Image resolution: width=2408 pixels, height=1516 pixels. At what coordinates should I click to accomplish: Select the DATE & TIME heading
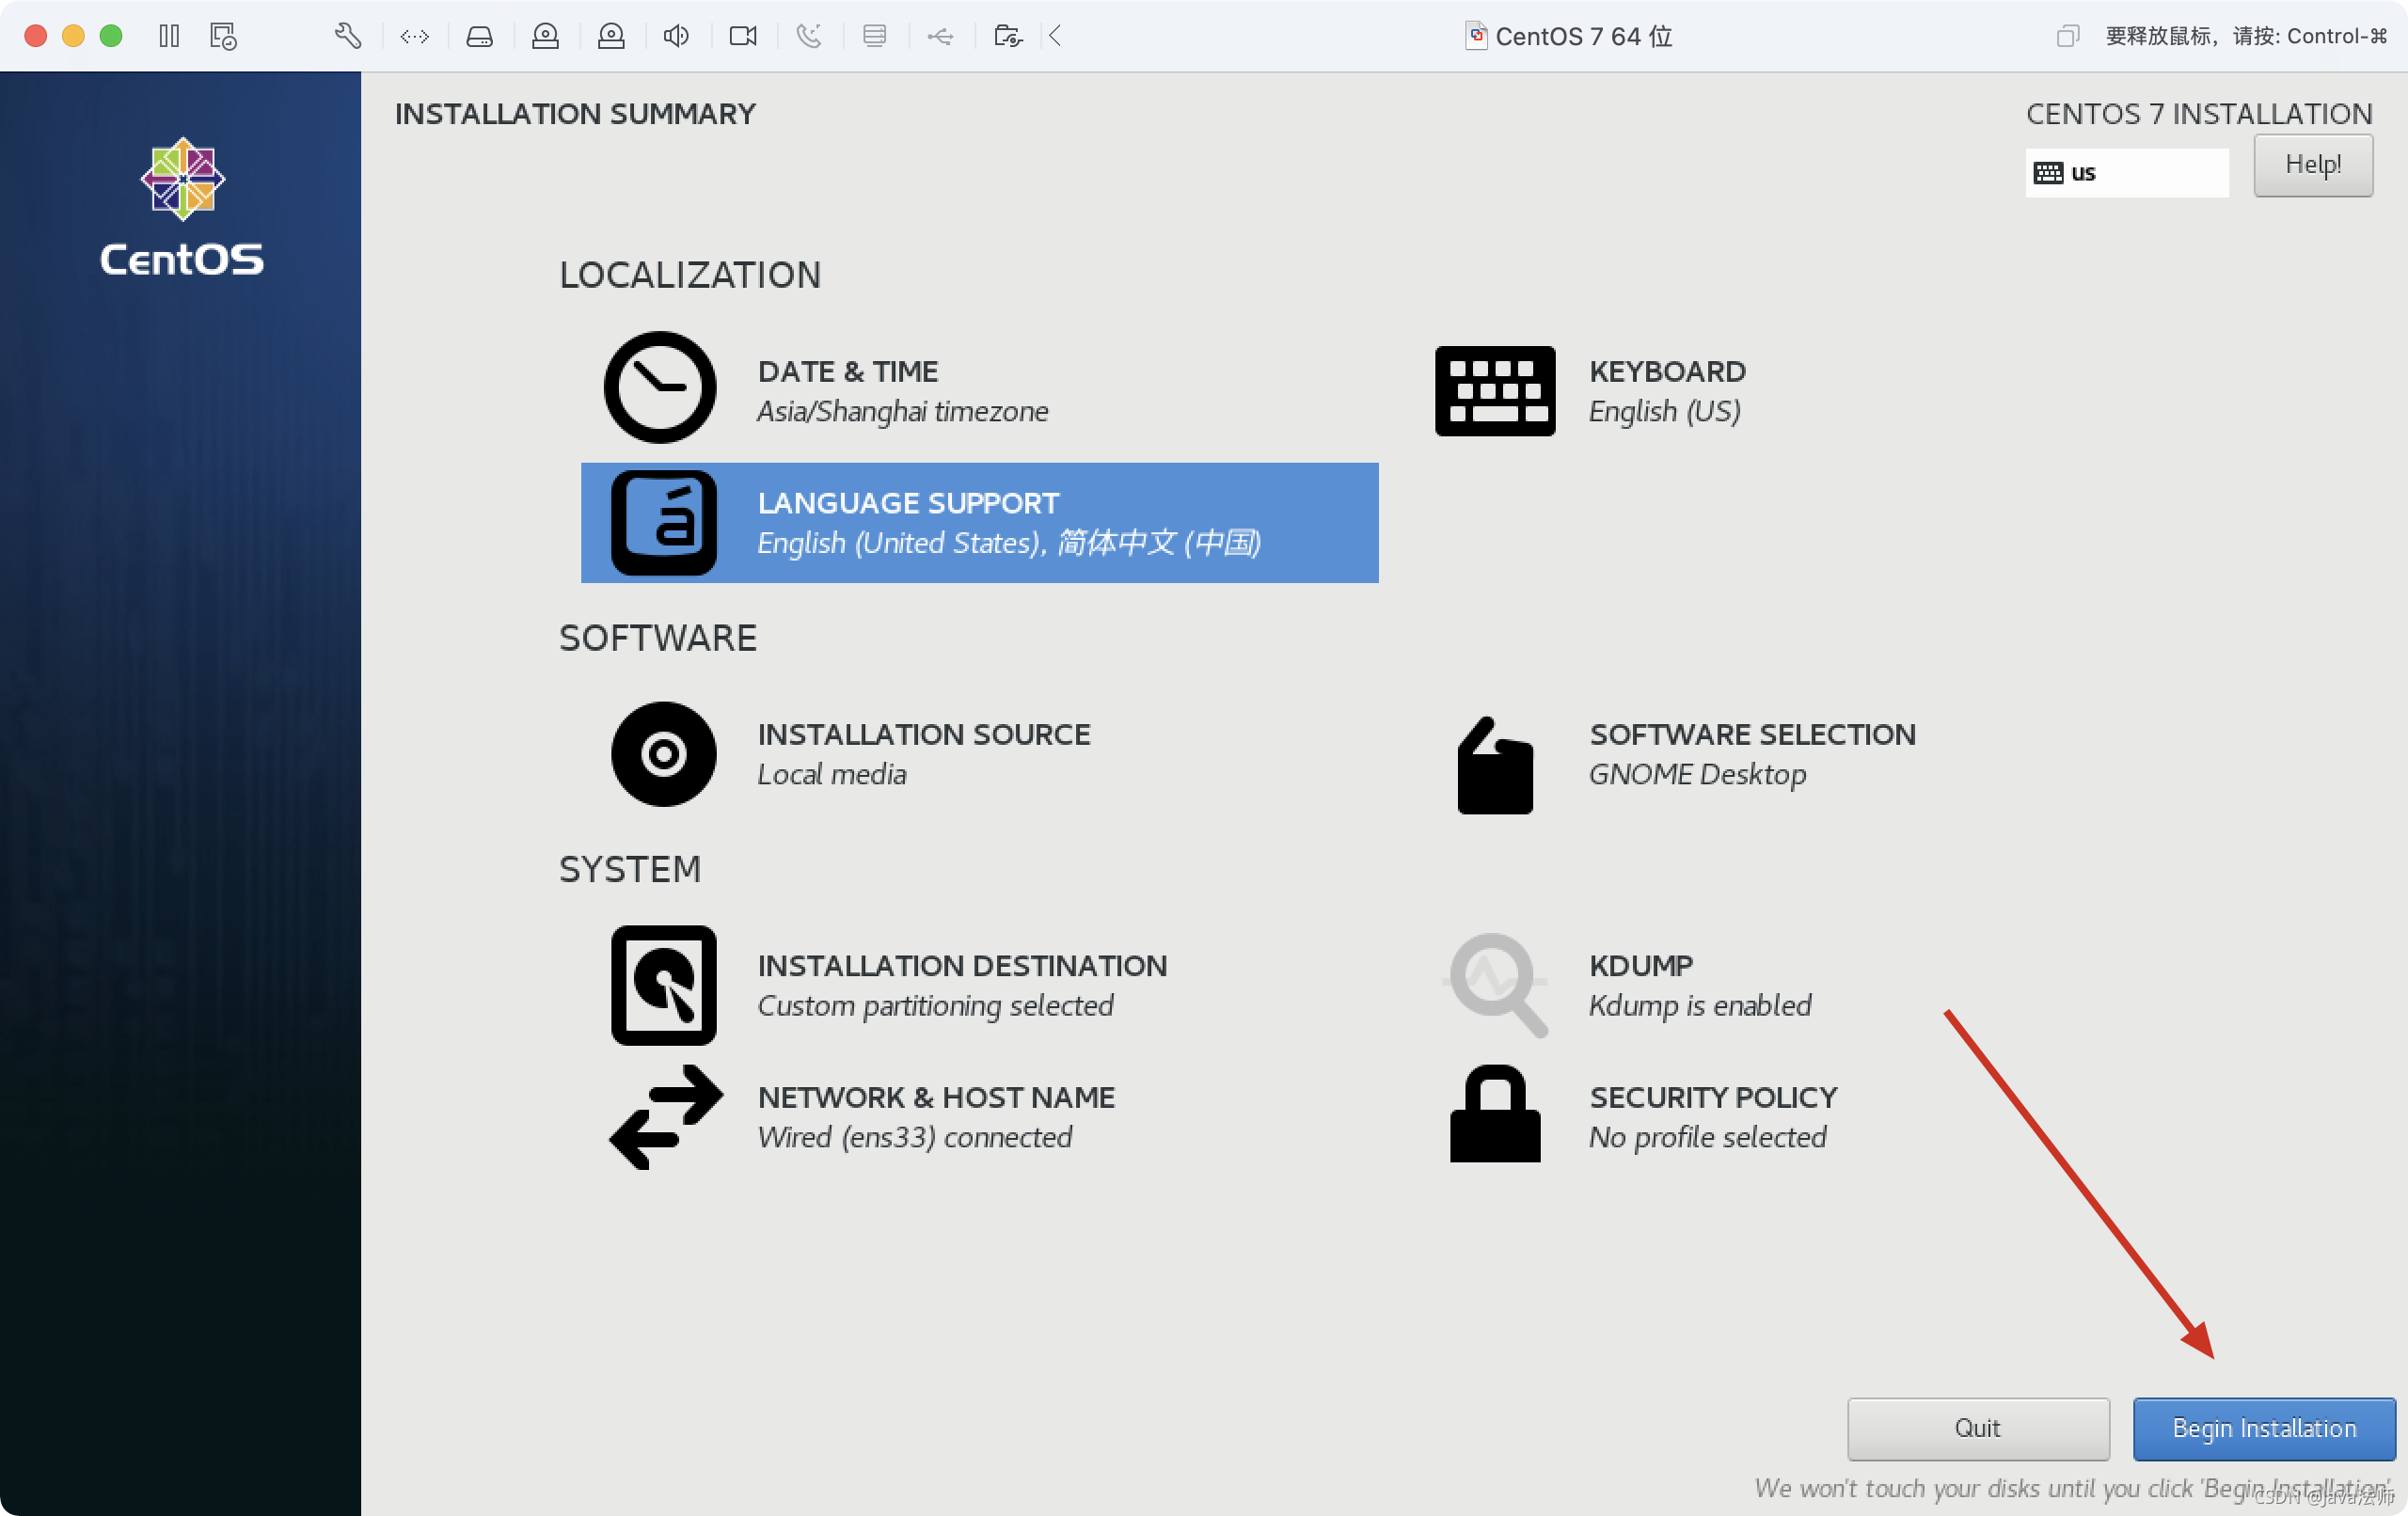click(x=848, y=372)
